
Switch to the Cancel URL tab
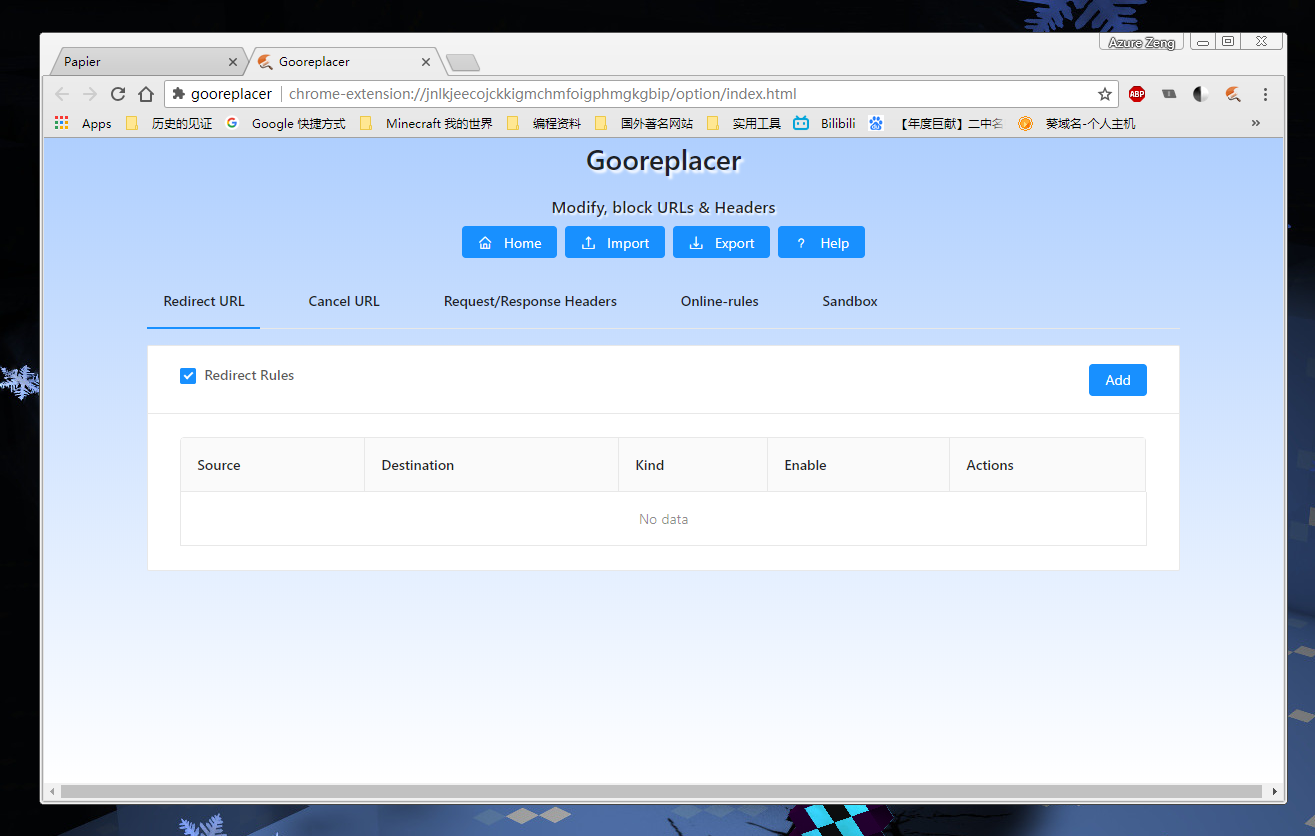point(344,301)
